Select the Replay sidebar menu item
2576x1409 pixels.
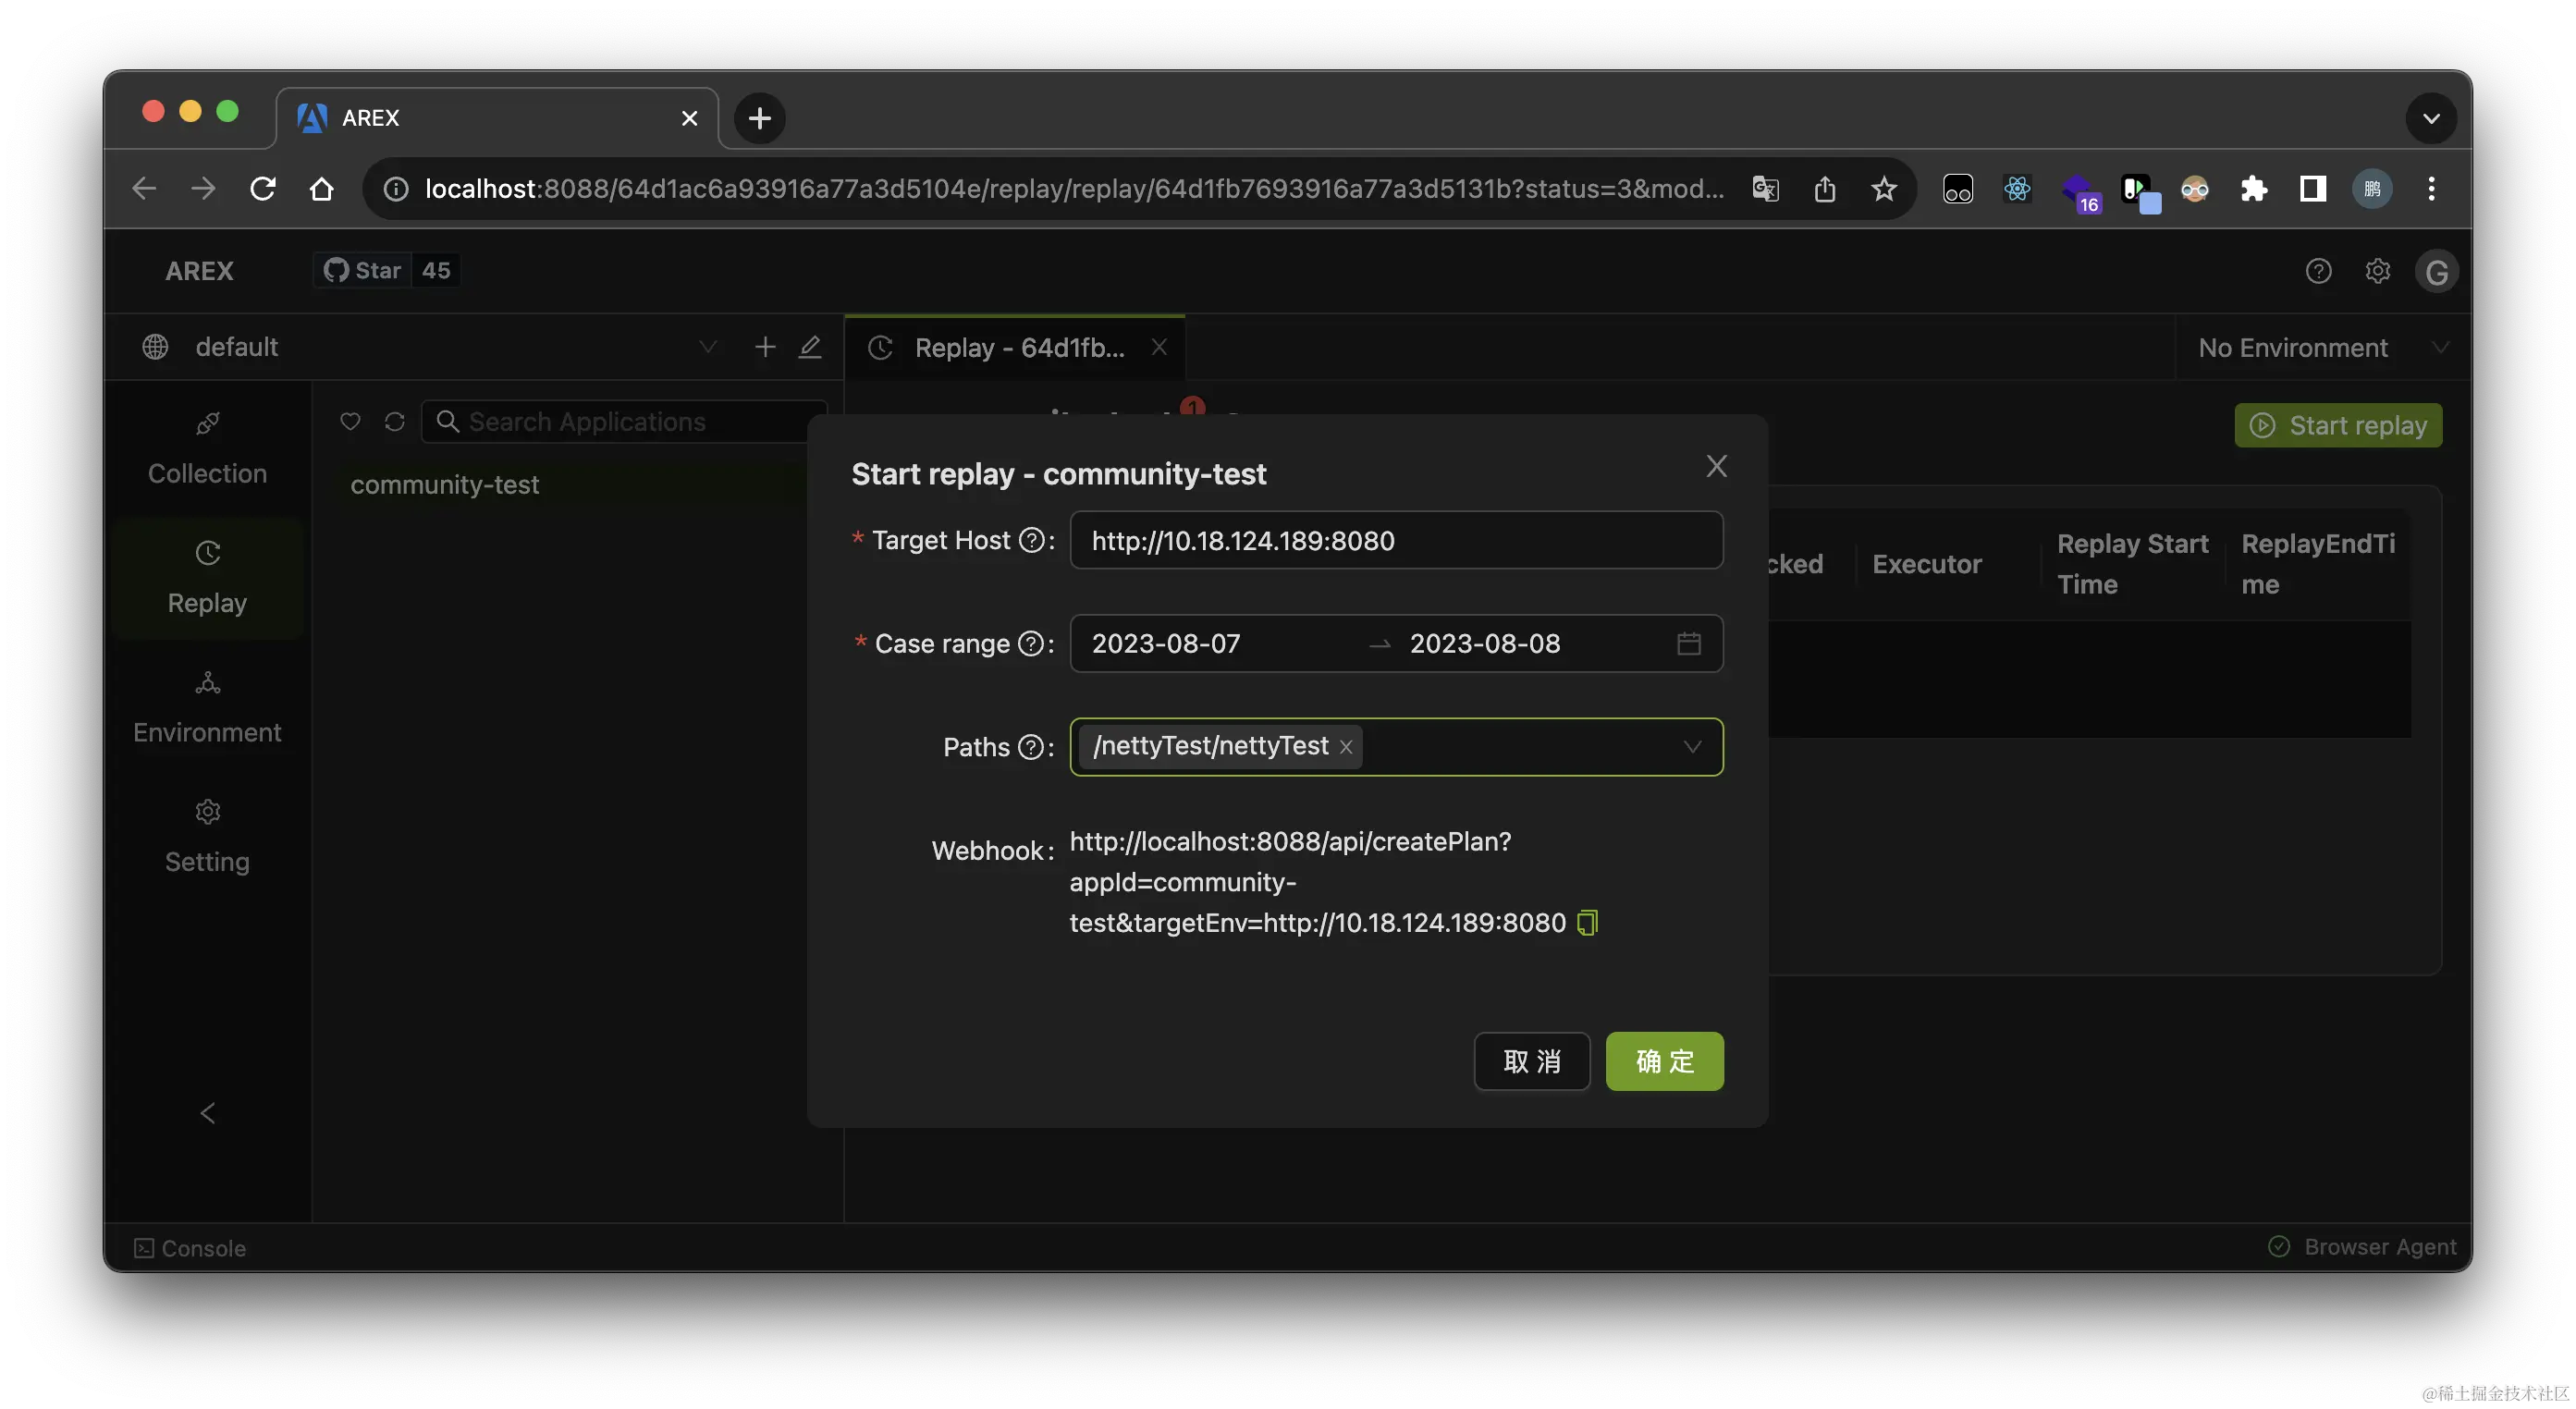tap(207, 578)
